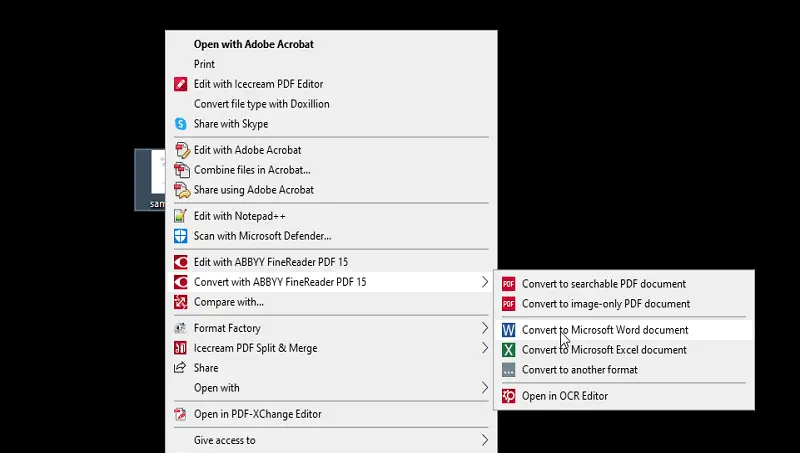The width and height of the screenshot is (800, 453).
Task: Select Convert to searchable PDF document
Action: coord(624,284)
